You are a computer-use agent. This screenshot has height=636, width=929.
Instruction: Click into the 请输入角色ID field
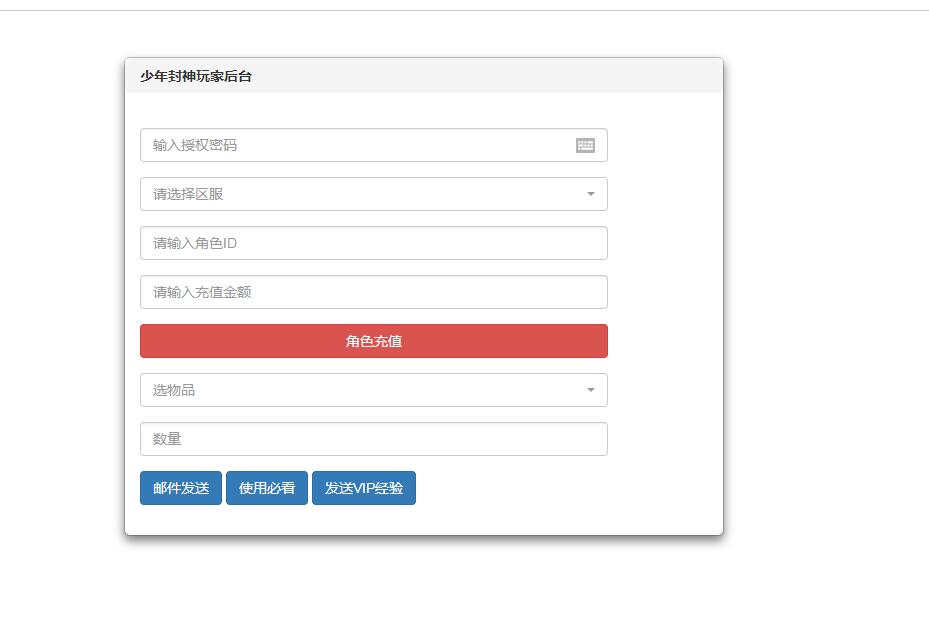373,243
